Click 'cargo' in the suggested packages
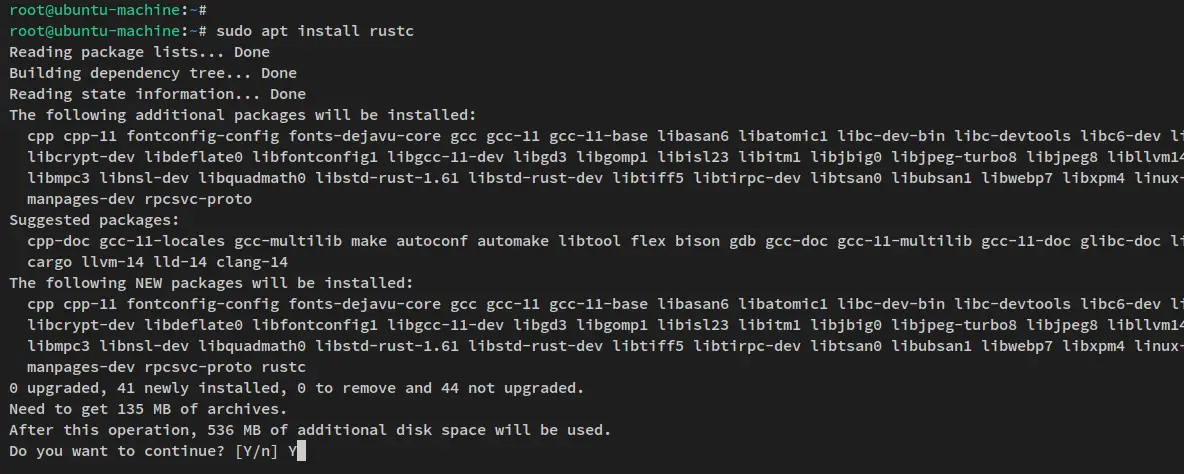The width and height of the screenshot is (1184, 474). point(49,263)
